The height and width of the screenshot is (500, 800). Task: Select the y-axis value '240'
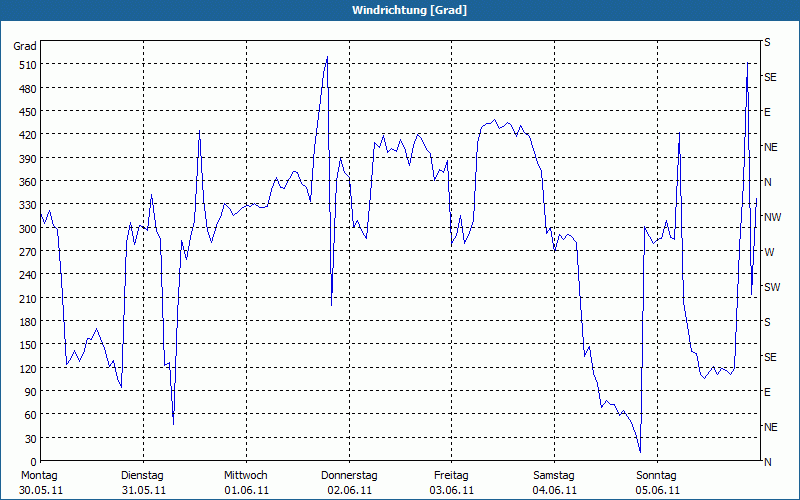click(28, 276)
